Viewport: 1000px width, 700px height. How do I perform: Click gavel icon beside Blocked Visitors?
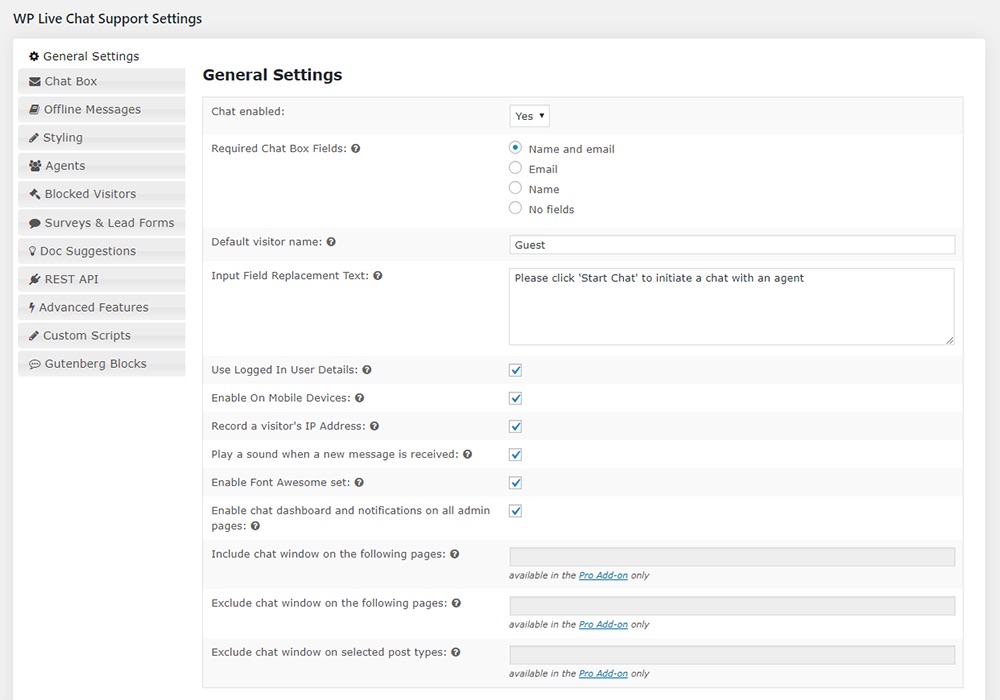point(35,194)
